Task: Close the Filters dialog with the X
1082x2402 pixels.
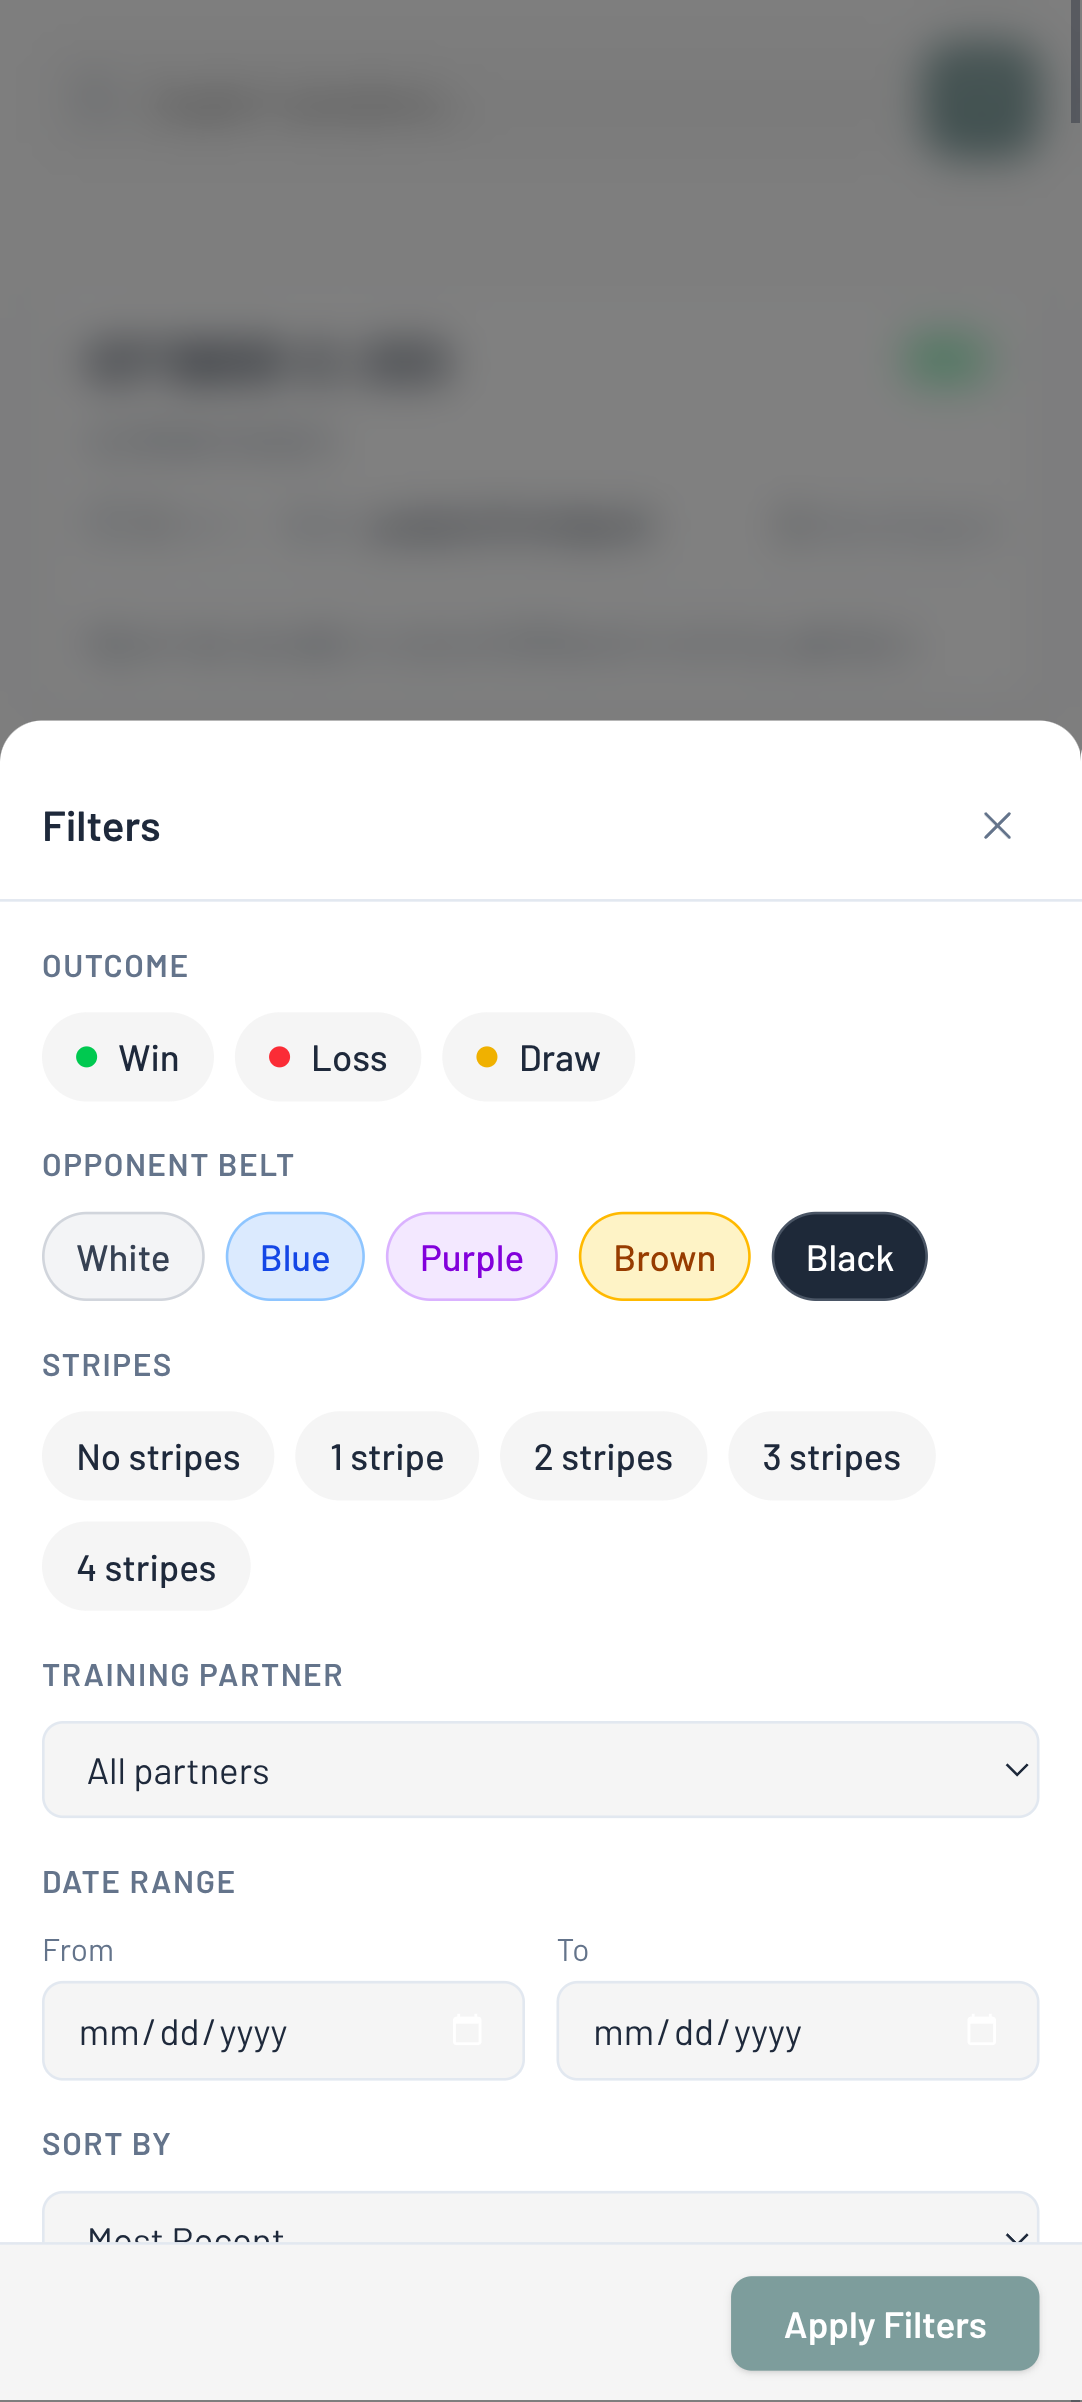Action: (x=997, y=825)
